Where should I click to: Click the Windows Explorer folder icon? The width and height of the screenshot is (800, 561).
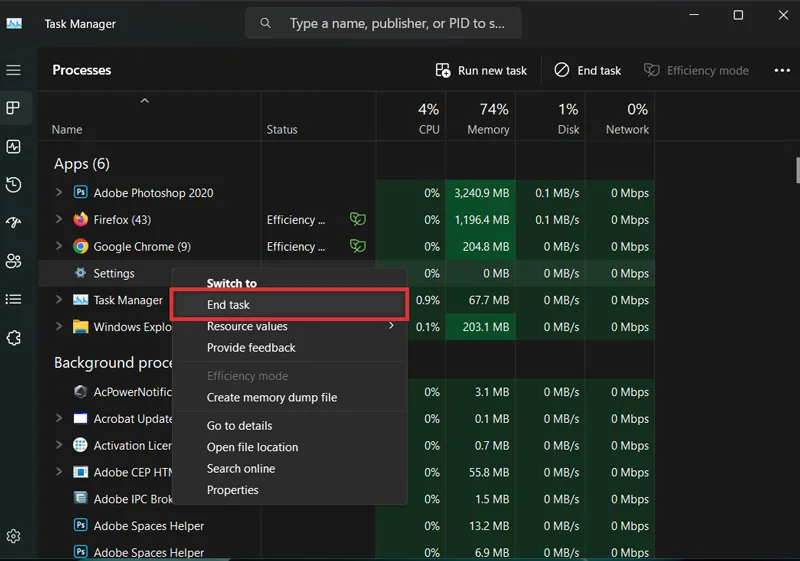pyautogui.click(x=80, y=326)
